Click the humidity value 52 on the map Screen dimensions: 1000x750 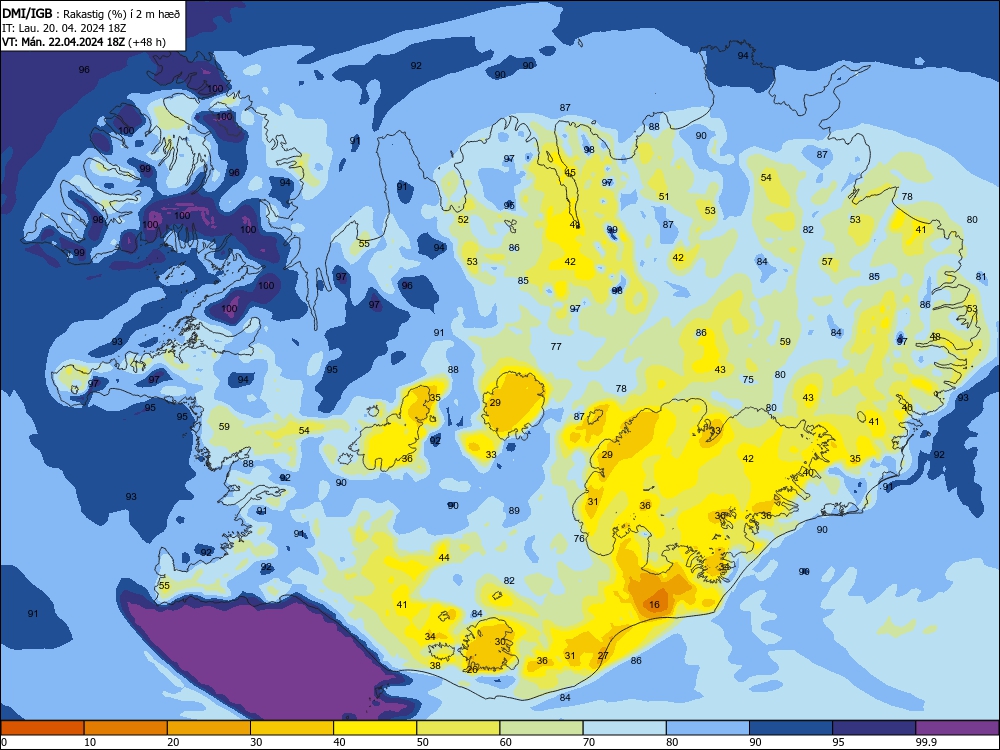[x=463, y=219]
